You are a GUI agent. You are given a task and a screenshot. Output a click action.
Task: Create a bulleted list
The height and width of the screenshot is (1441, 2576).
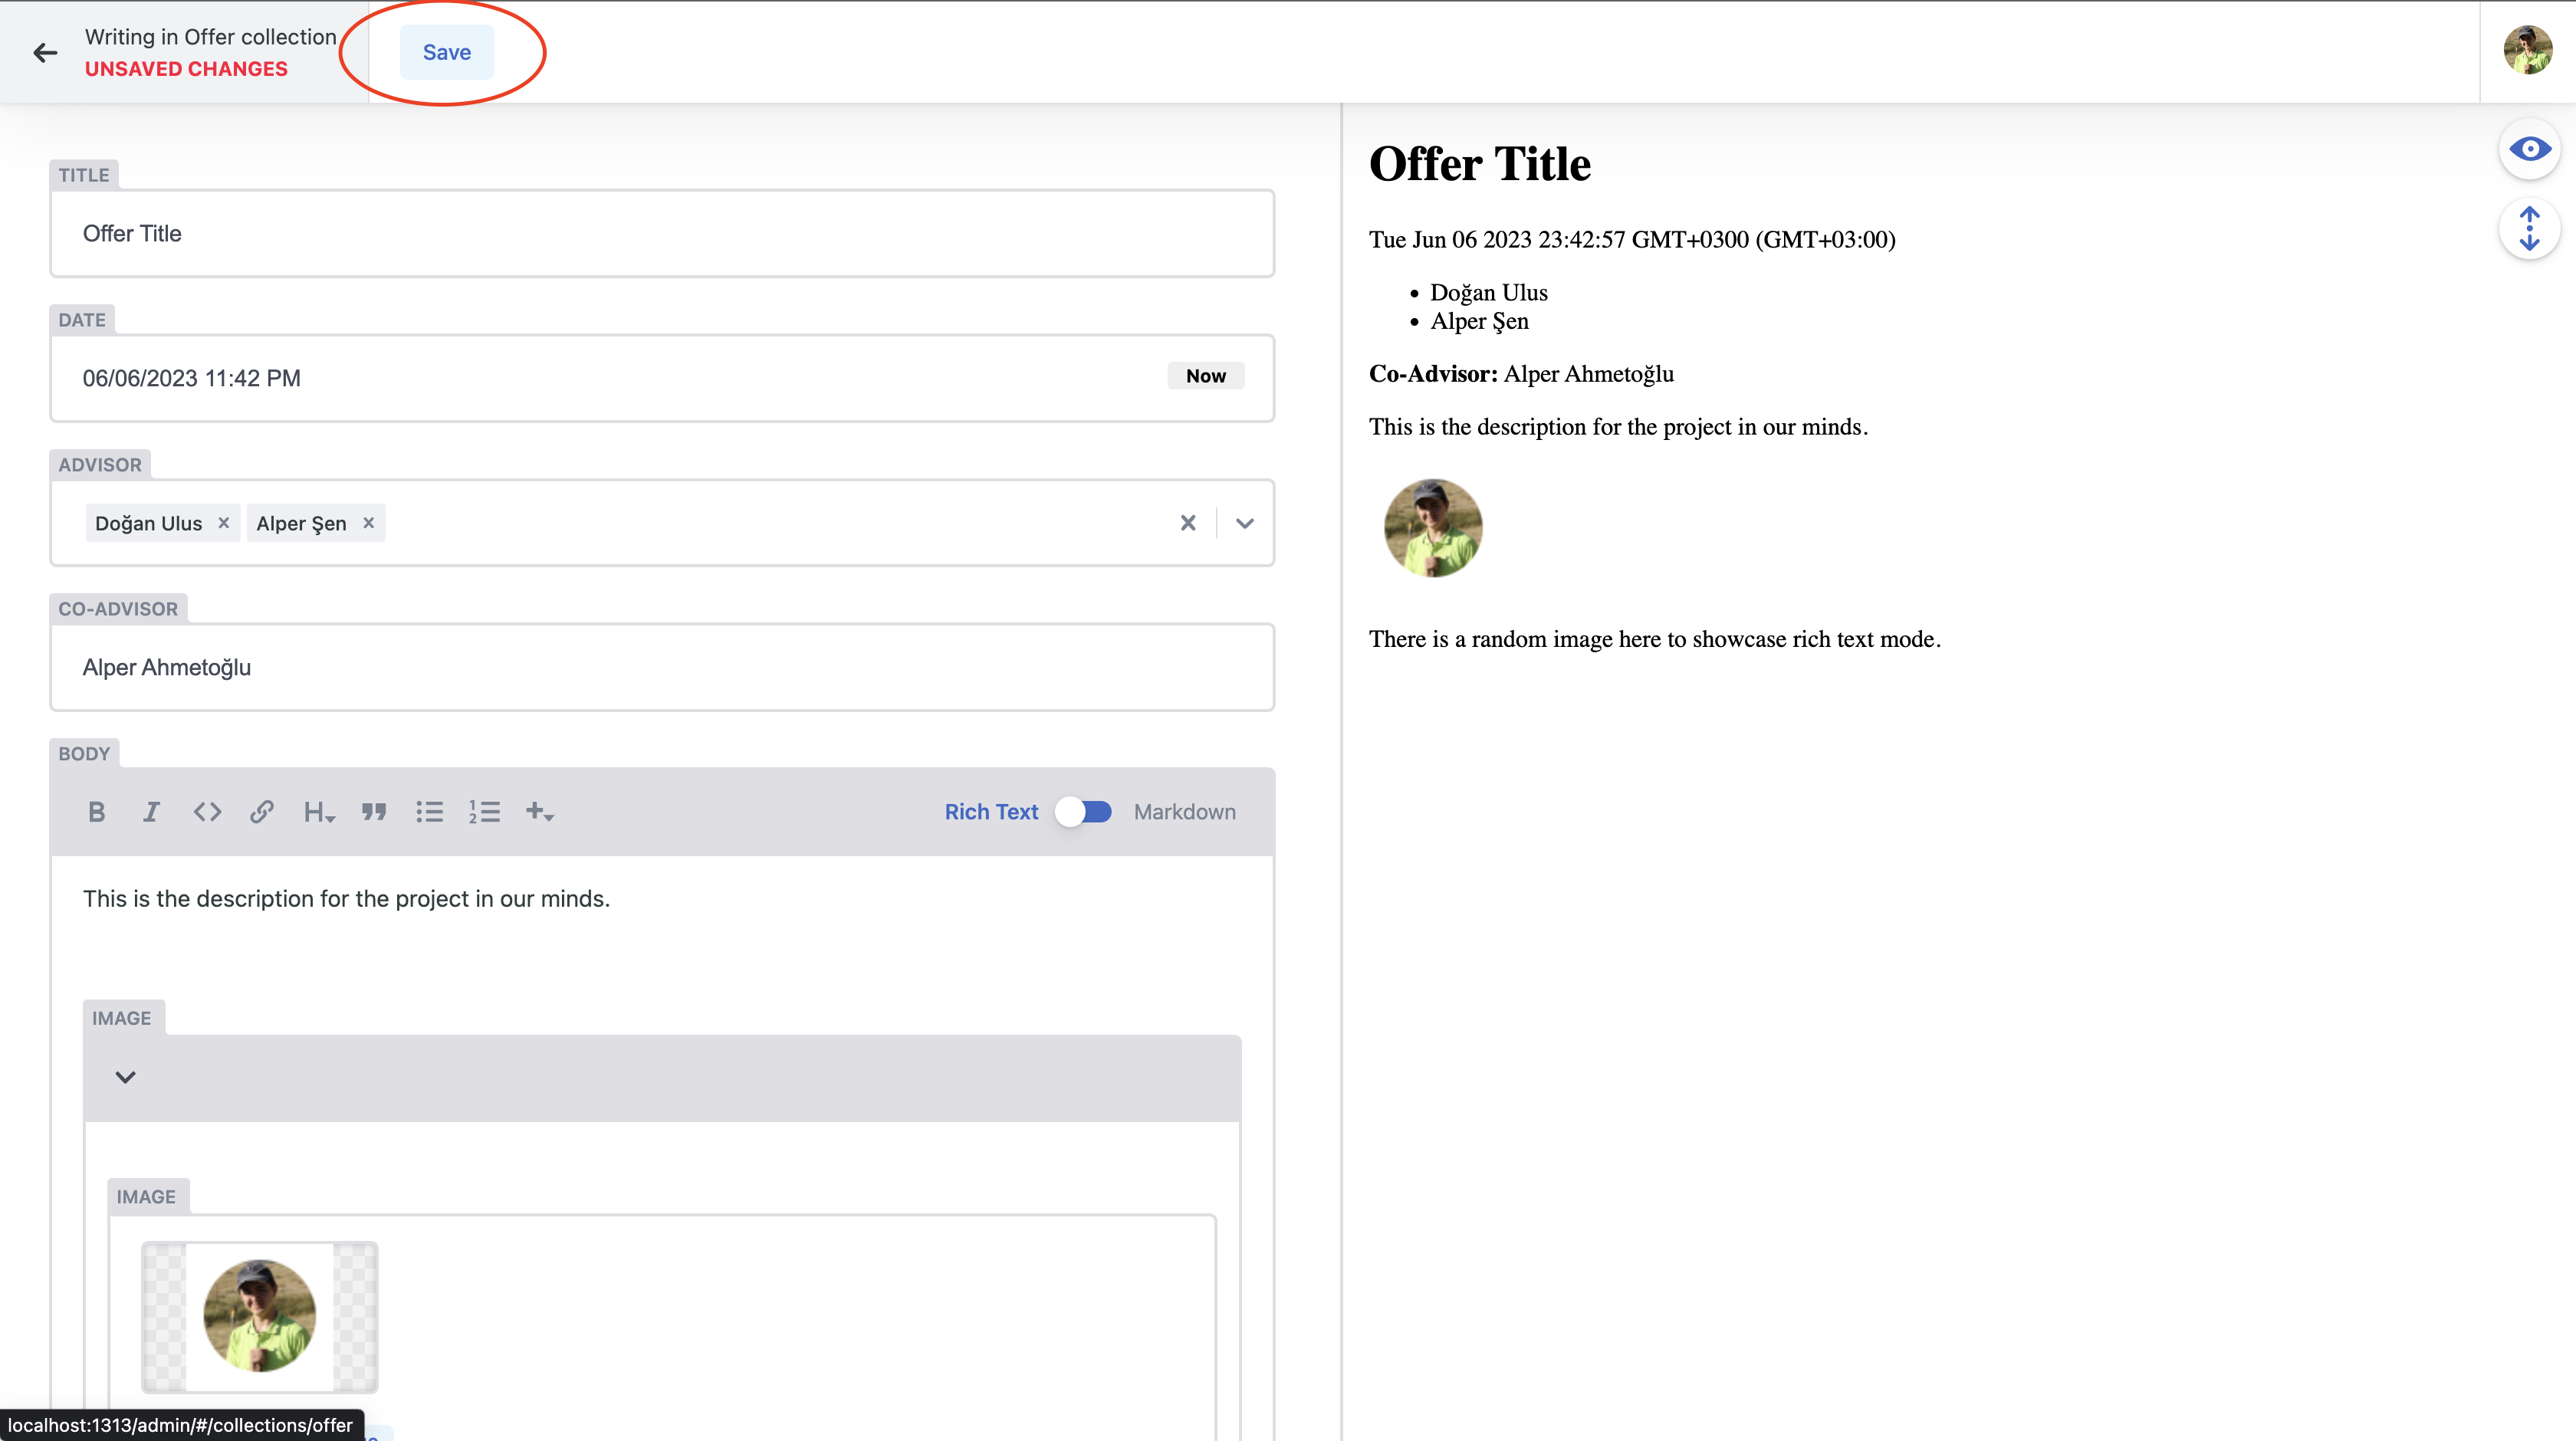pyautogui.click(x=430, y=812)
